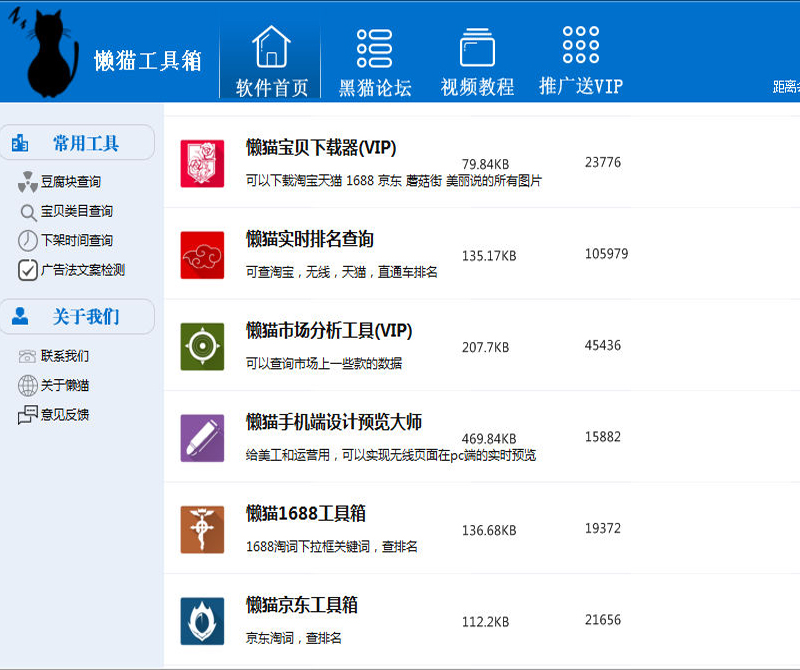
Task: Open 意见反馈 feedback page
Action: tap(65, 415)
